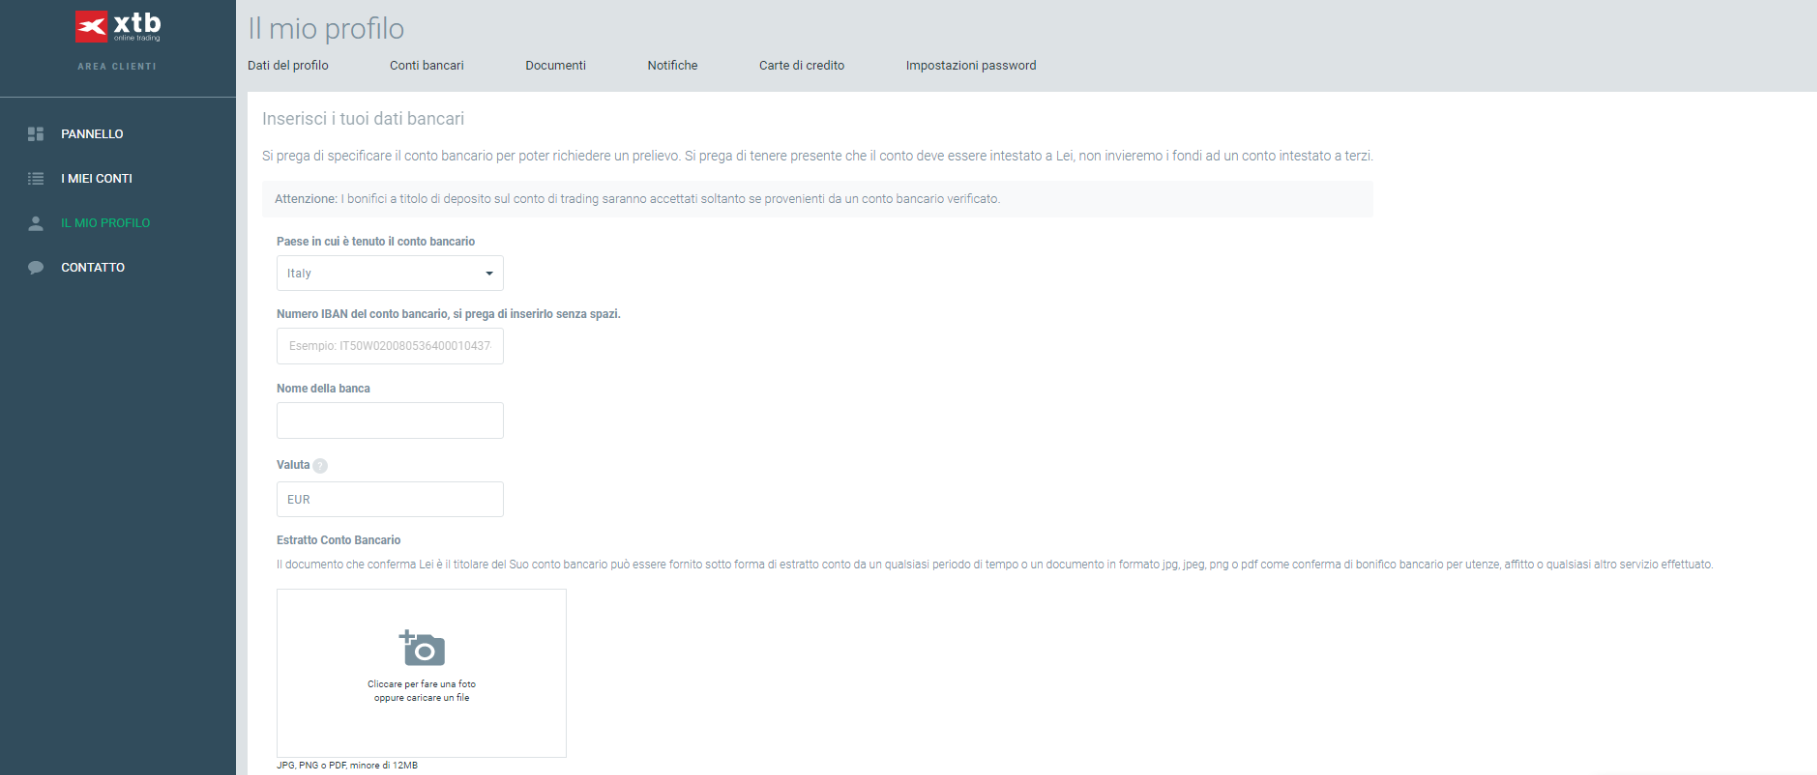The width and height of the screenshot is (1817, 775).
Task: Navigate to PANNELLO in sidebar
Action: [x=92, y=134]
